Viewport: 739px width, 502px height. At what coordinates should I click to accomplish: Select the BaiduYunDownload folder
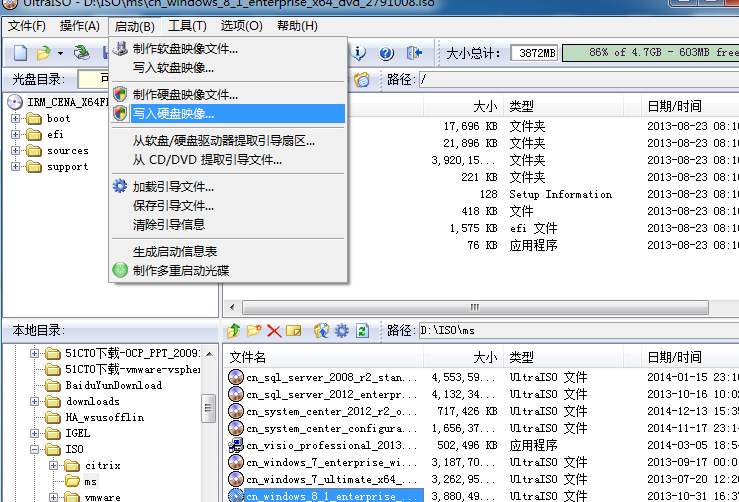pos(114,385)
